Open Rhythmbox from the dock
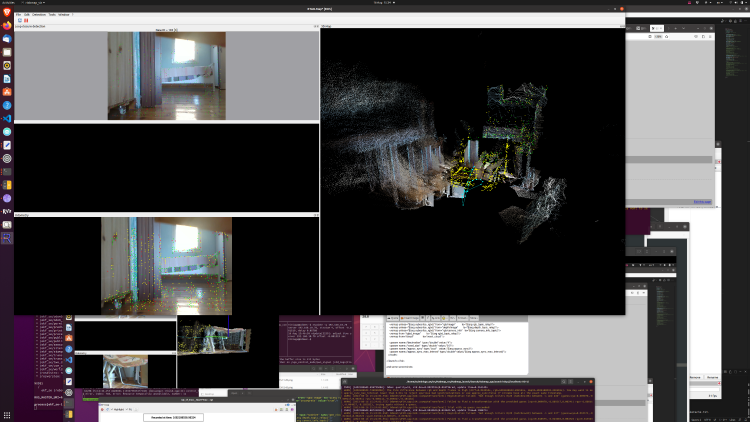Viewport: 750px width, 422px height. tap(7, 65)
